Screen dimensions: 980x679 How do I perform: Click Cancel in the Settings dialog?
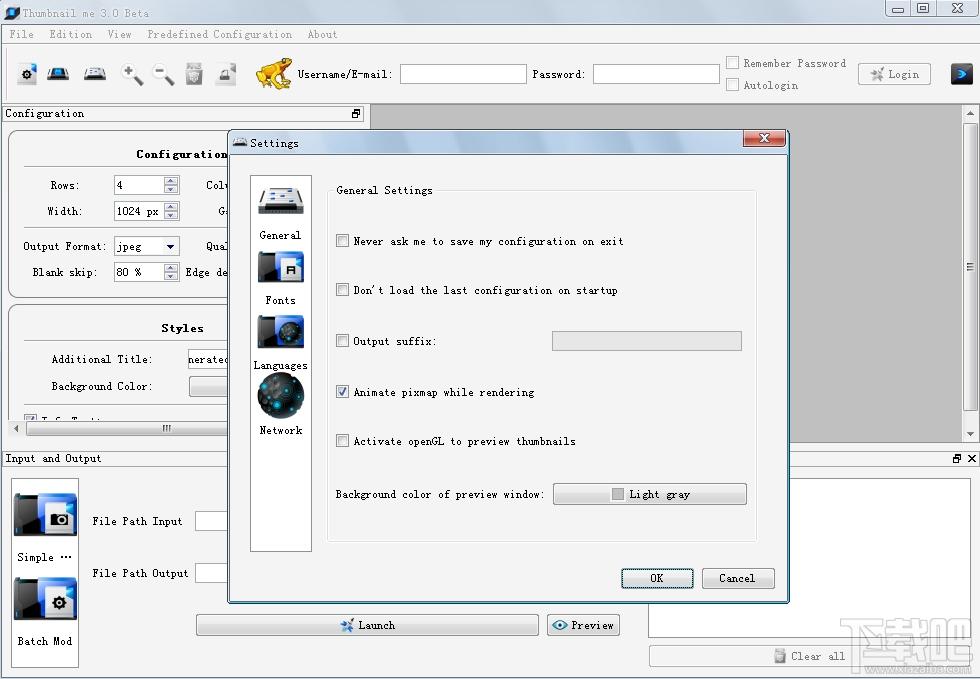[738, 578]
